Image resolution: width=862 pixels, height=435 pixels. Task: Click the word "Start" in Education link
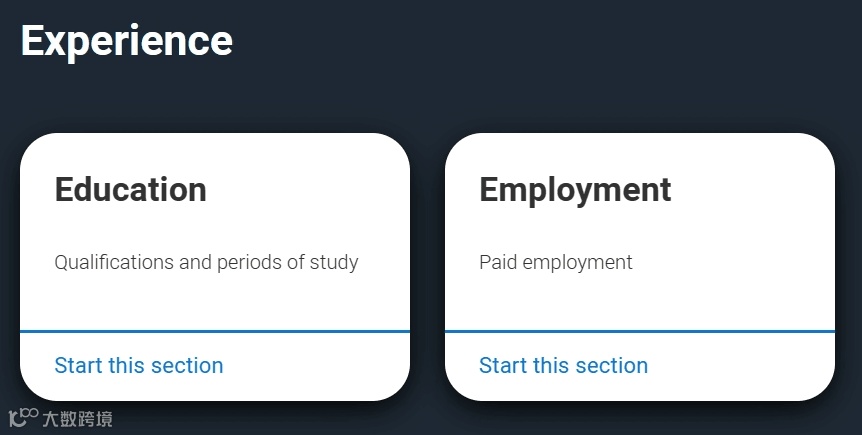coord(78,366)
